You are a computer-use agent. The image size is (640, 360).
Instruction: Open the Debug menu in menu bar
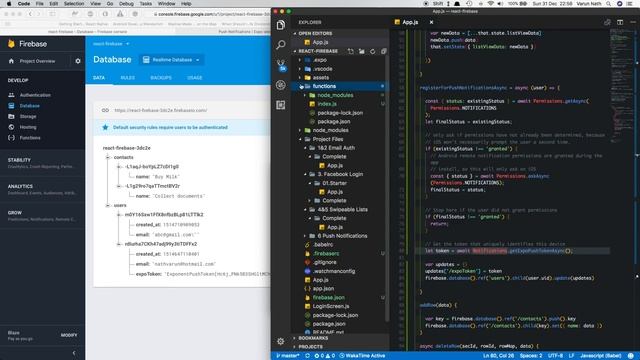(126, 4)
